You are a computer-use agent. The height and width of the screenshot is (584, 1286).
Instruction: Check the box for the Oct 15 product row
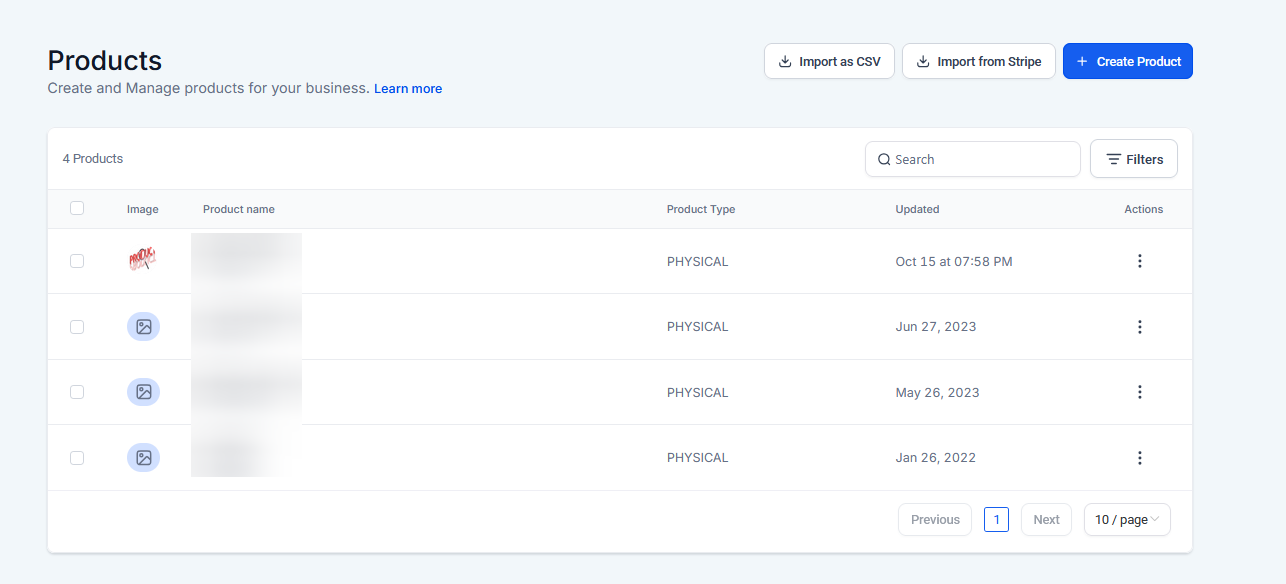pos(77,261)
